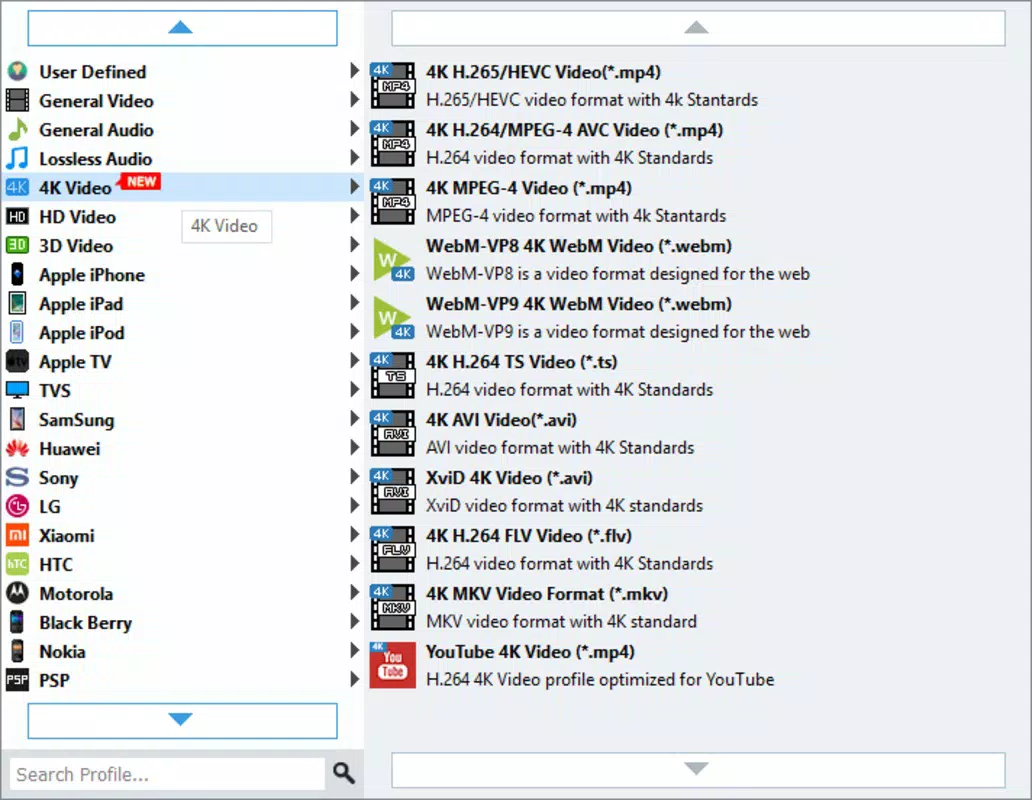Click the Sony logo icon

(17, 476)
